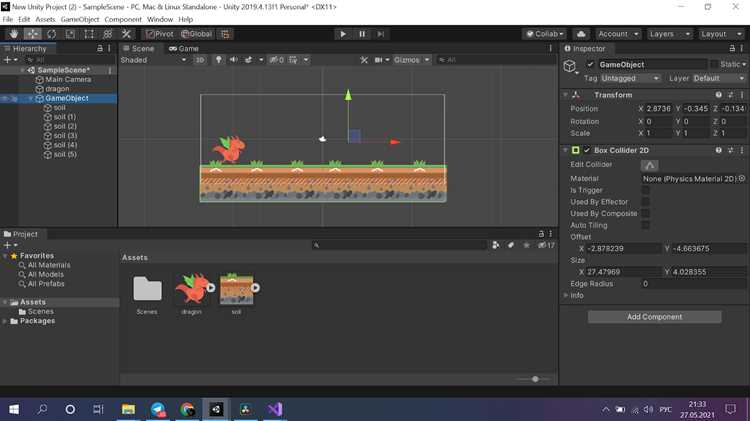Open the Layers dropdown

[669, 34]
